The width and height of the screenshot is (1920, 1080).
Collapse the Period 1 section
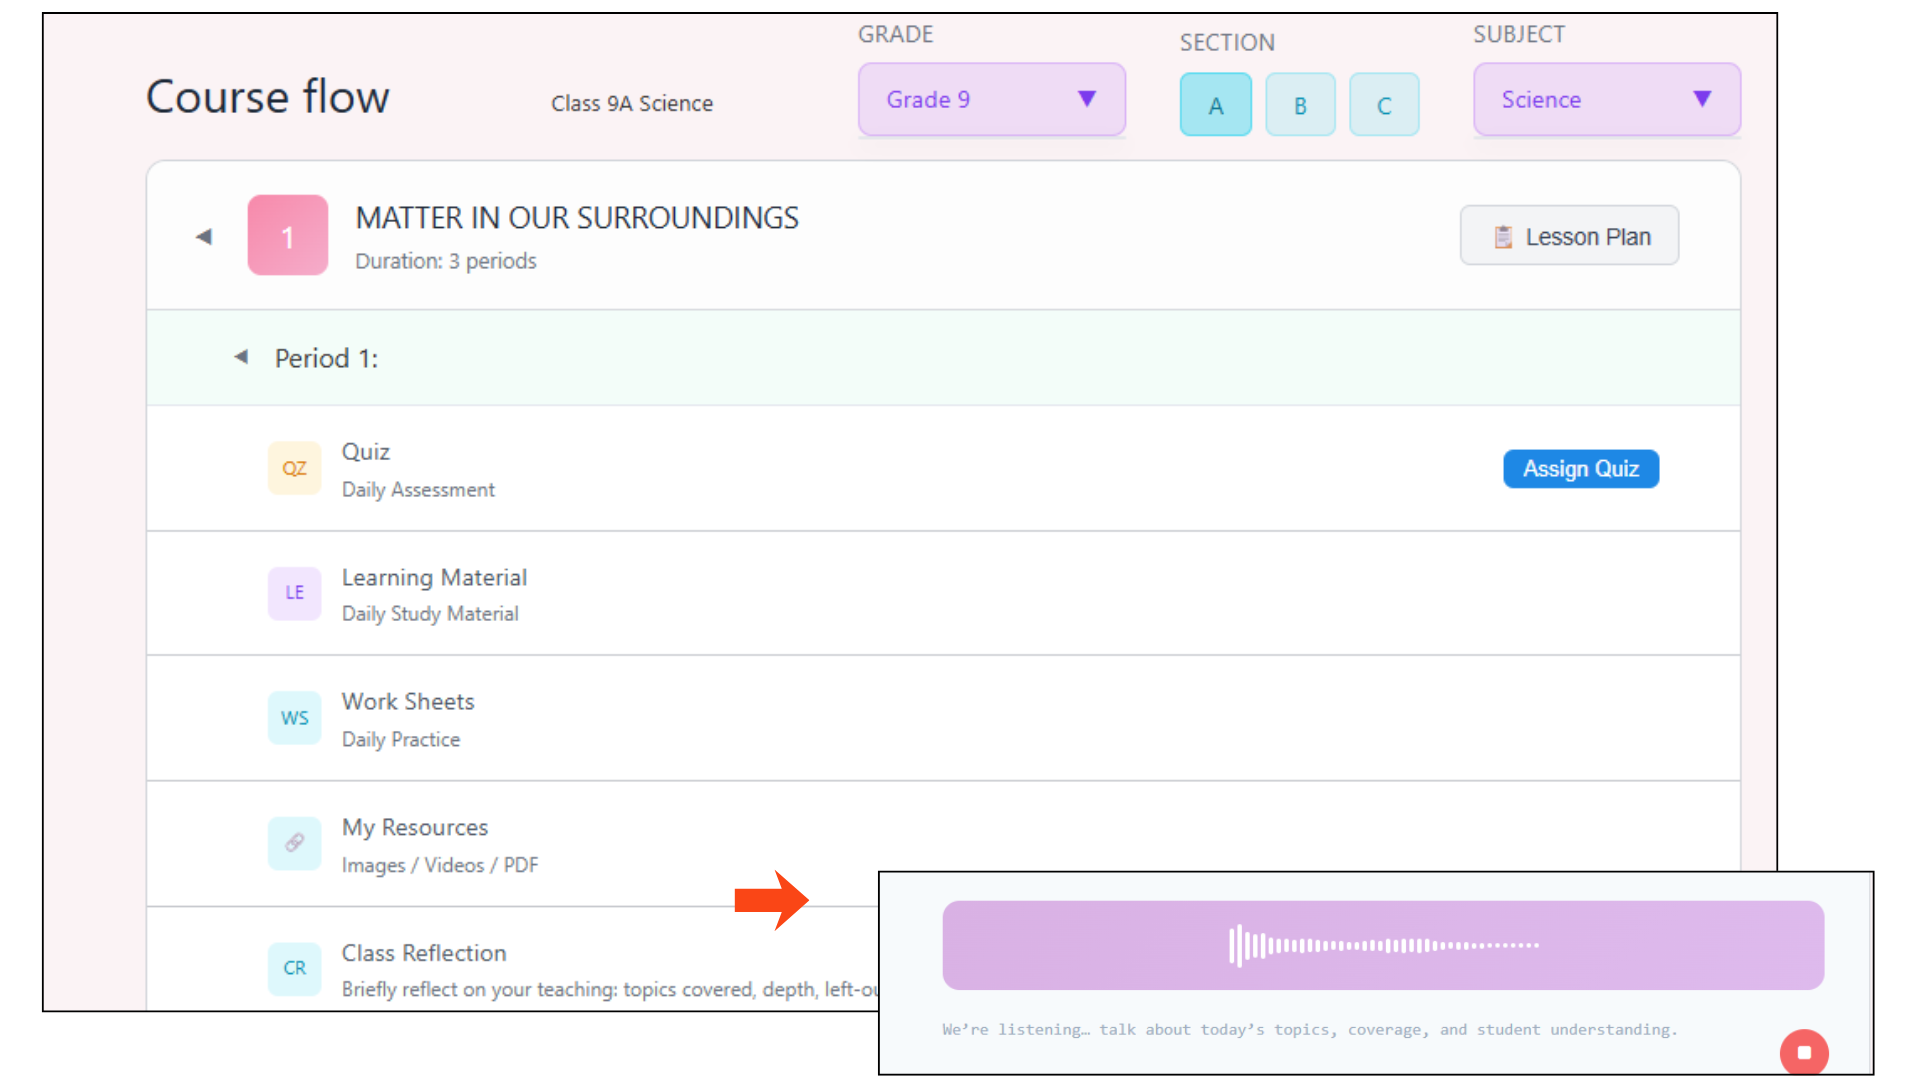(240, 356)
